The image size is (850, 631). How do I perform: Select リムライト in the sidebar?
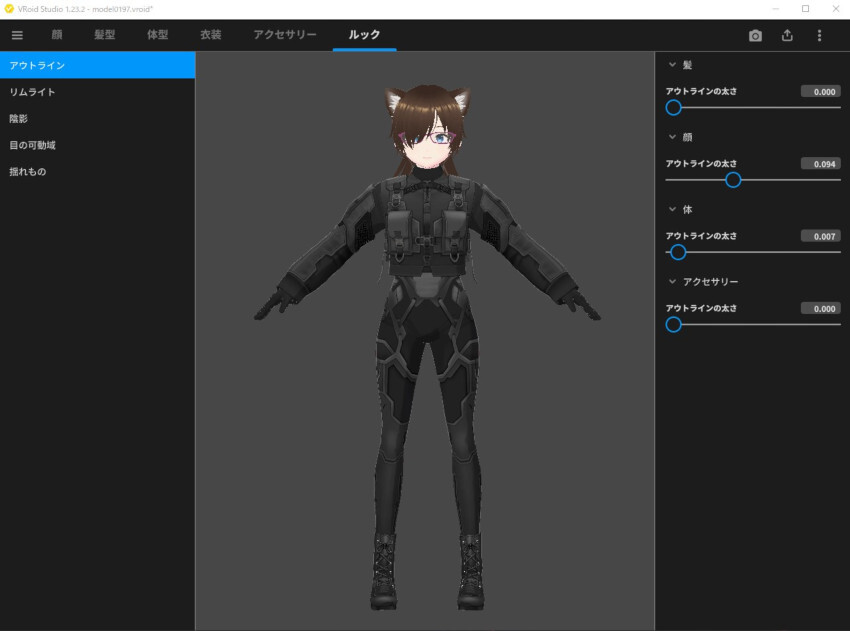click(x=33, y=92)
